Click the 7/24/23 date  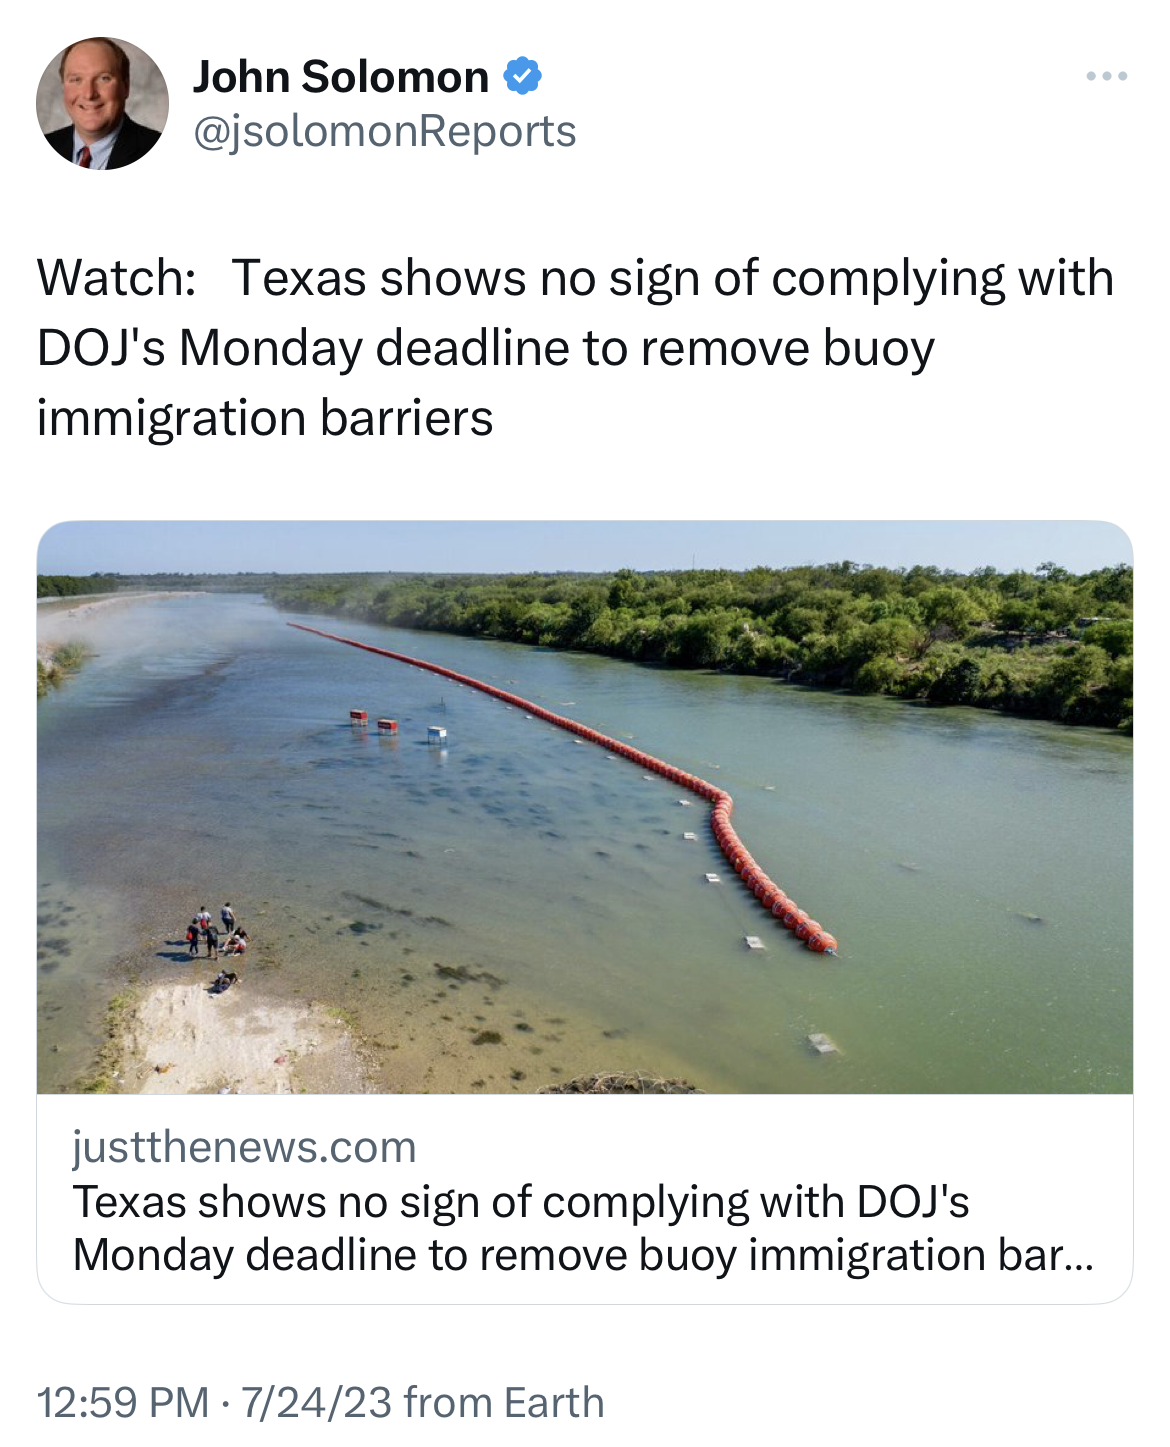tap(316, 1402)
